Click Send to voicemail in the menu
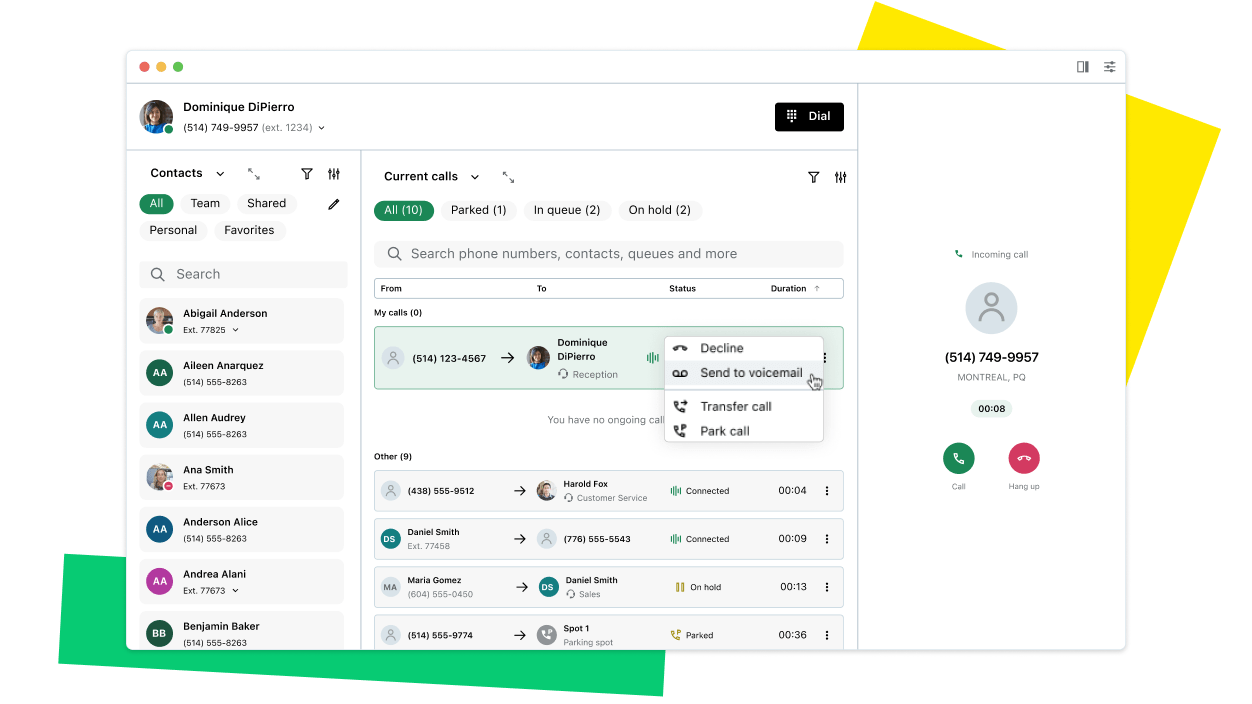 752,372
